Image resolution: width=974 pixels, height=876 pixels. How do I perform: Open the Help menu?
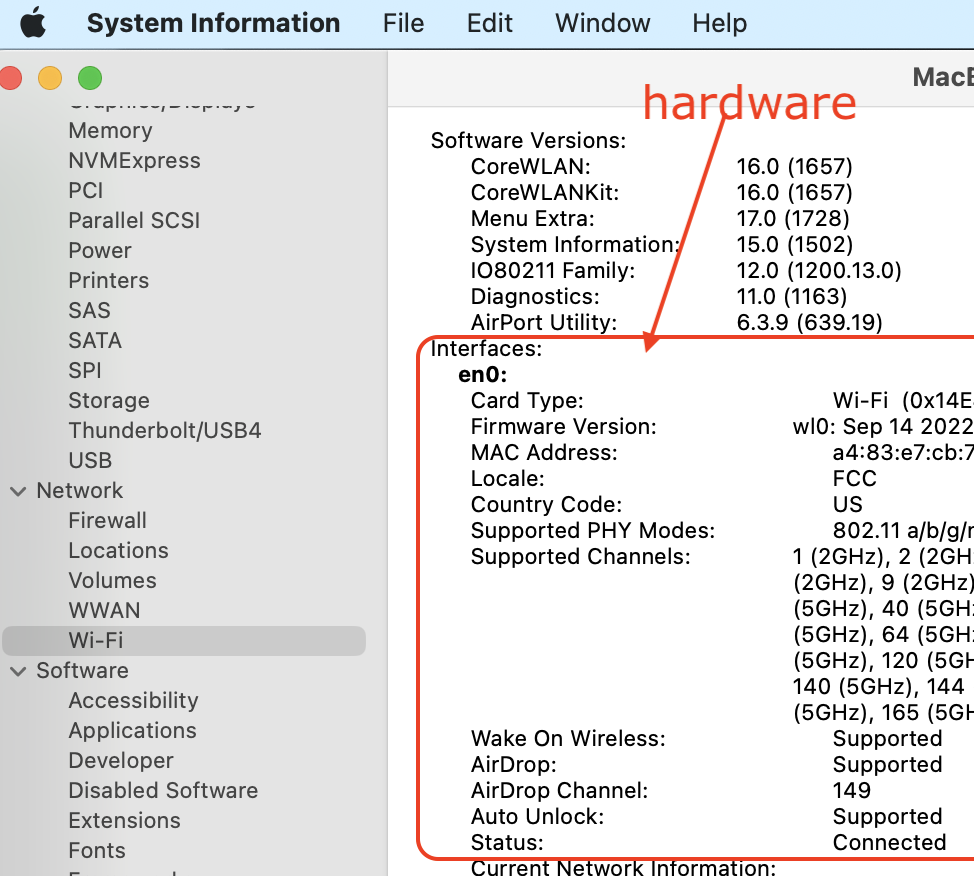pos(719,22)
